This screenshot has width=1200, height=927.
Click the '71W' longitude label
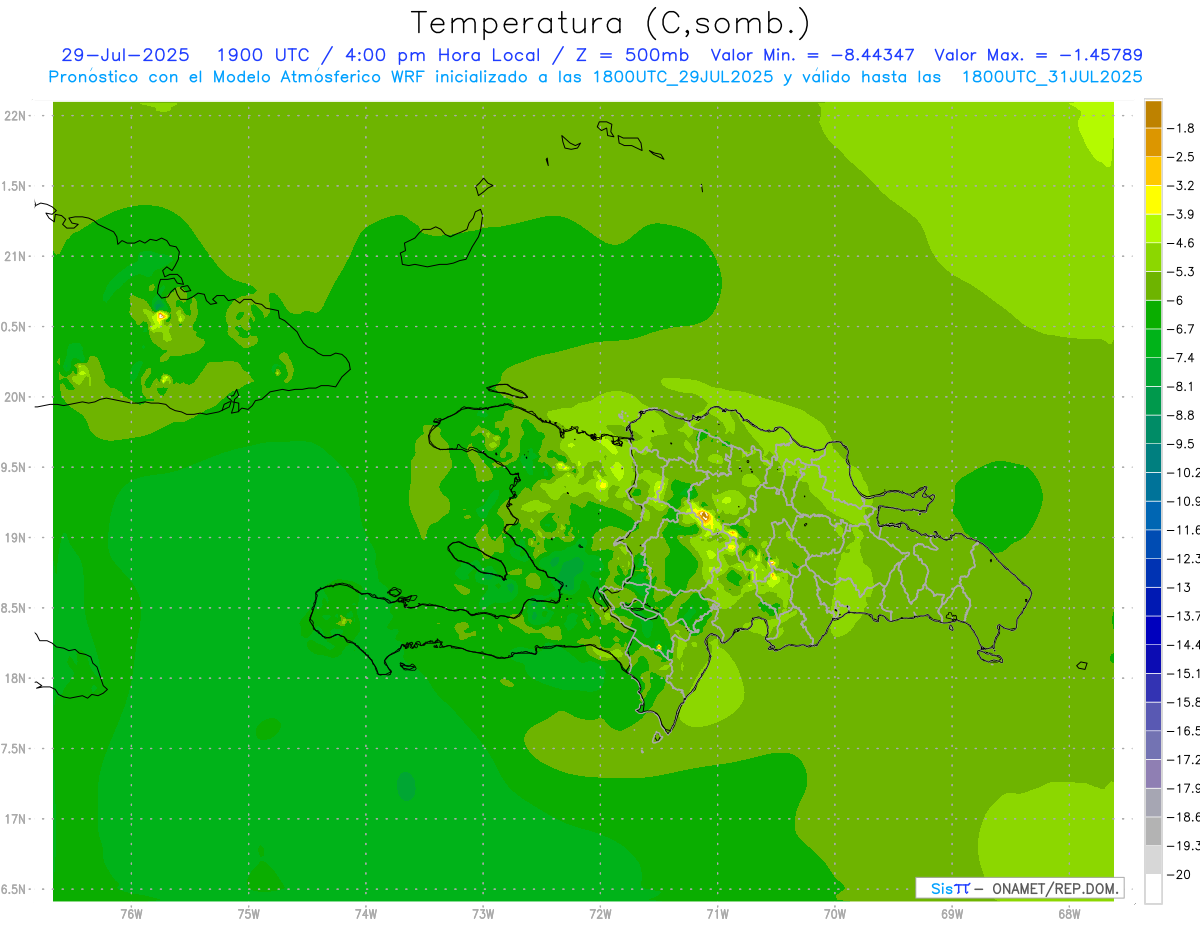[x=717, y=914]
